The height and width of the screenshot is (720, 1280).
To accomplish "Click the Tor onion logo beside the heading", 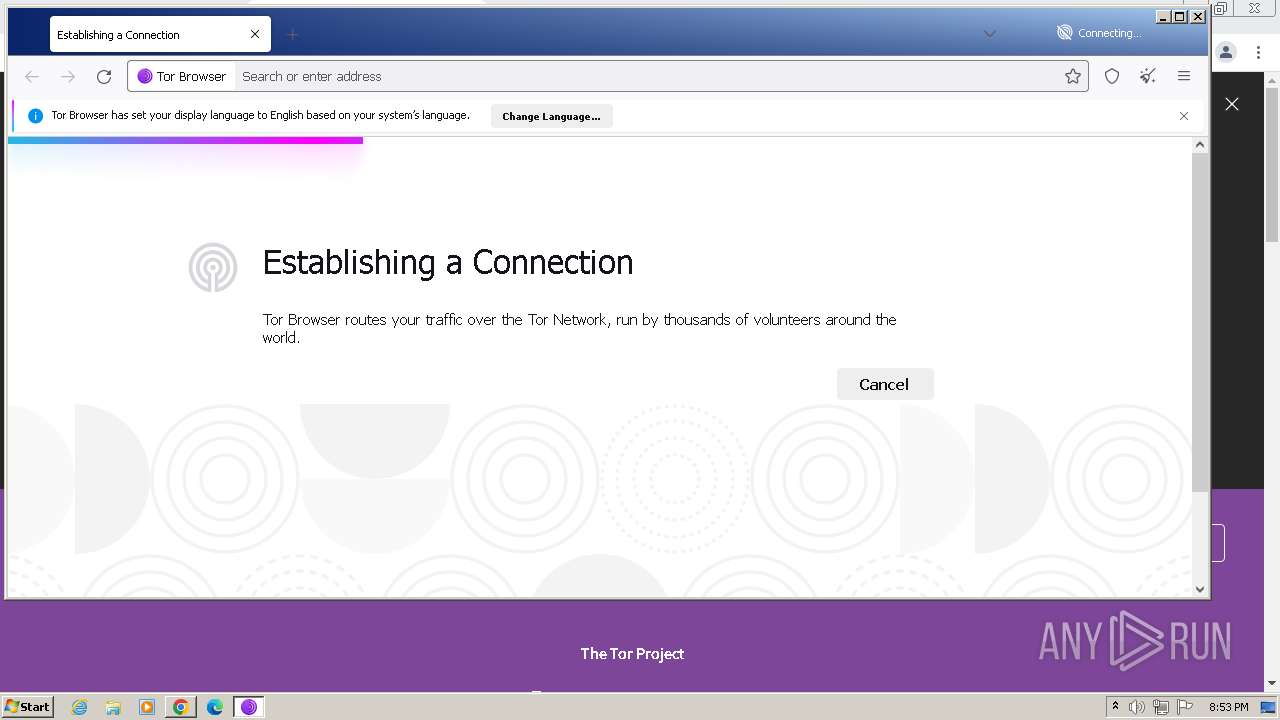I will 213,268.
